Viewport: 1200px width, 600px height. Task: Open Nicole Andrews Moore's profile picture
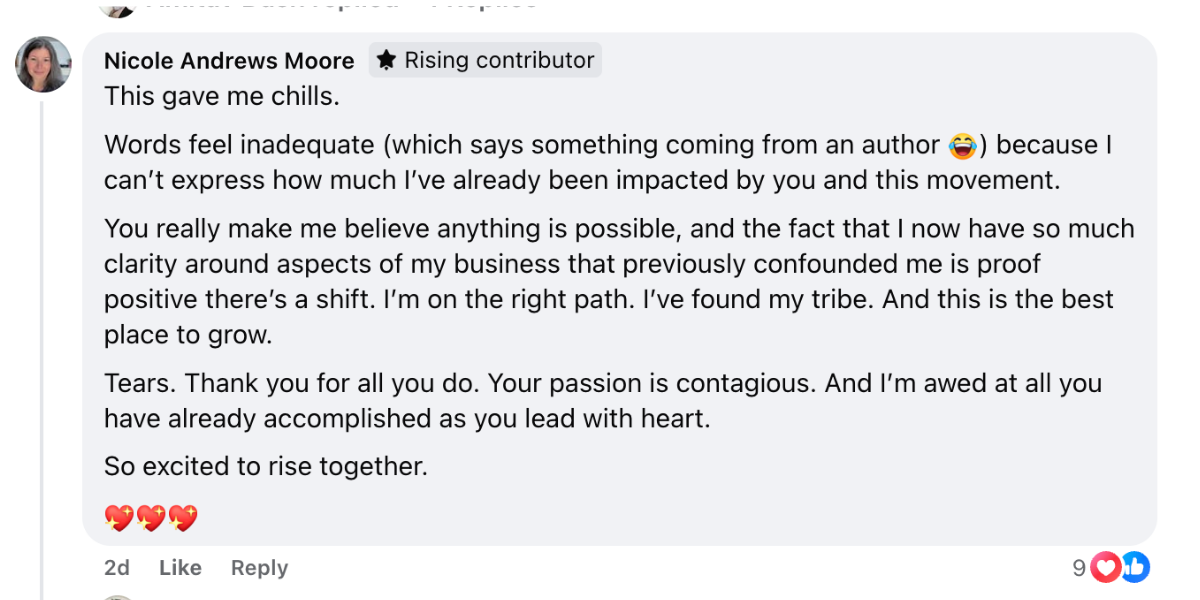(x=43, y=64)
